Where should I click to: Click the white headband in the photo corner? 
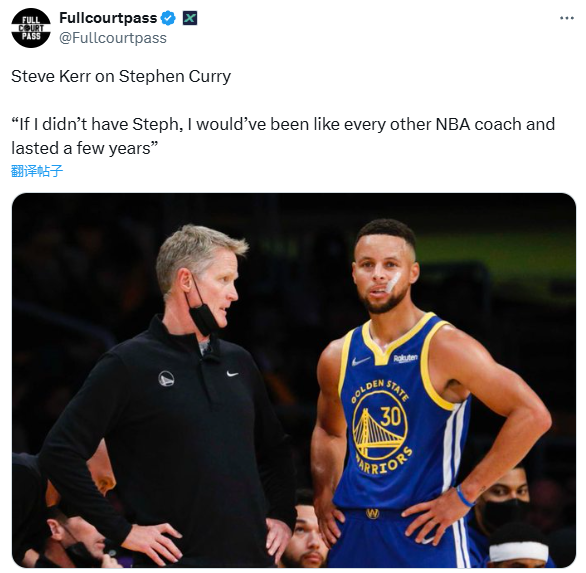519,552
